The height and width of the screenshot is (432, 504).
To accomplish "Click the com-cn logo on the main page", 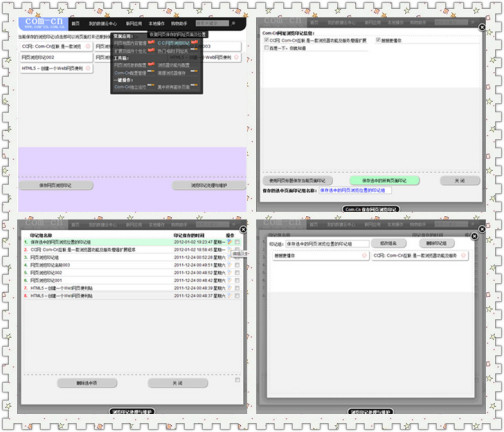I will click(43, 23).
